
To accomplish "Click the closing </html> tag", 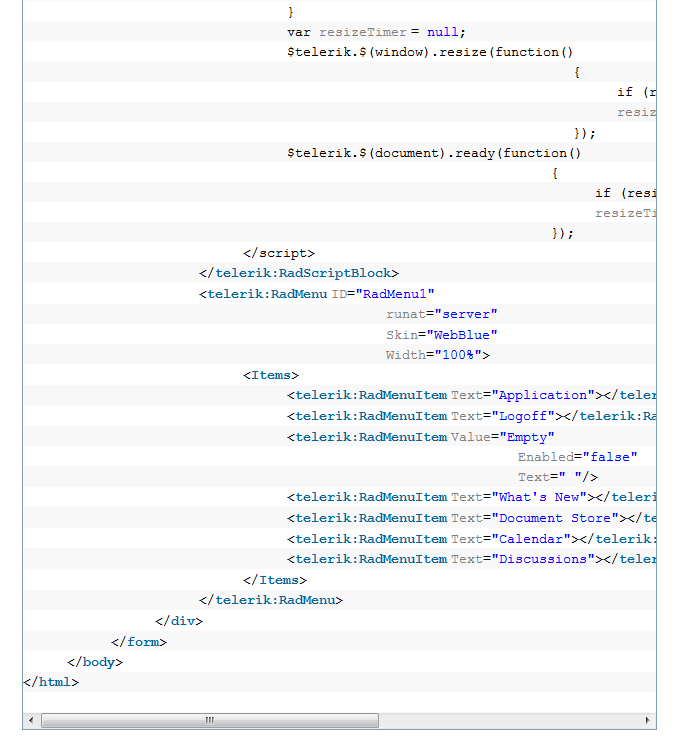I will [x=51, y=682].
